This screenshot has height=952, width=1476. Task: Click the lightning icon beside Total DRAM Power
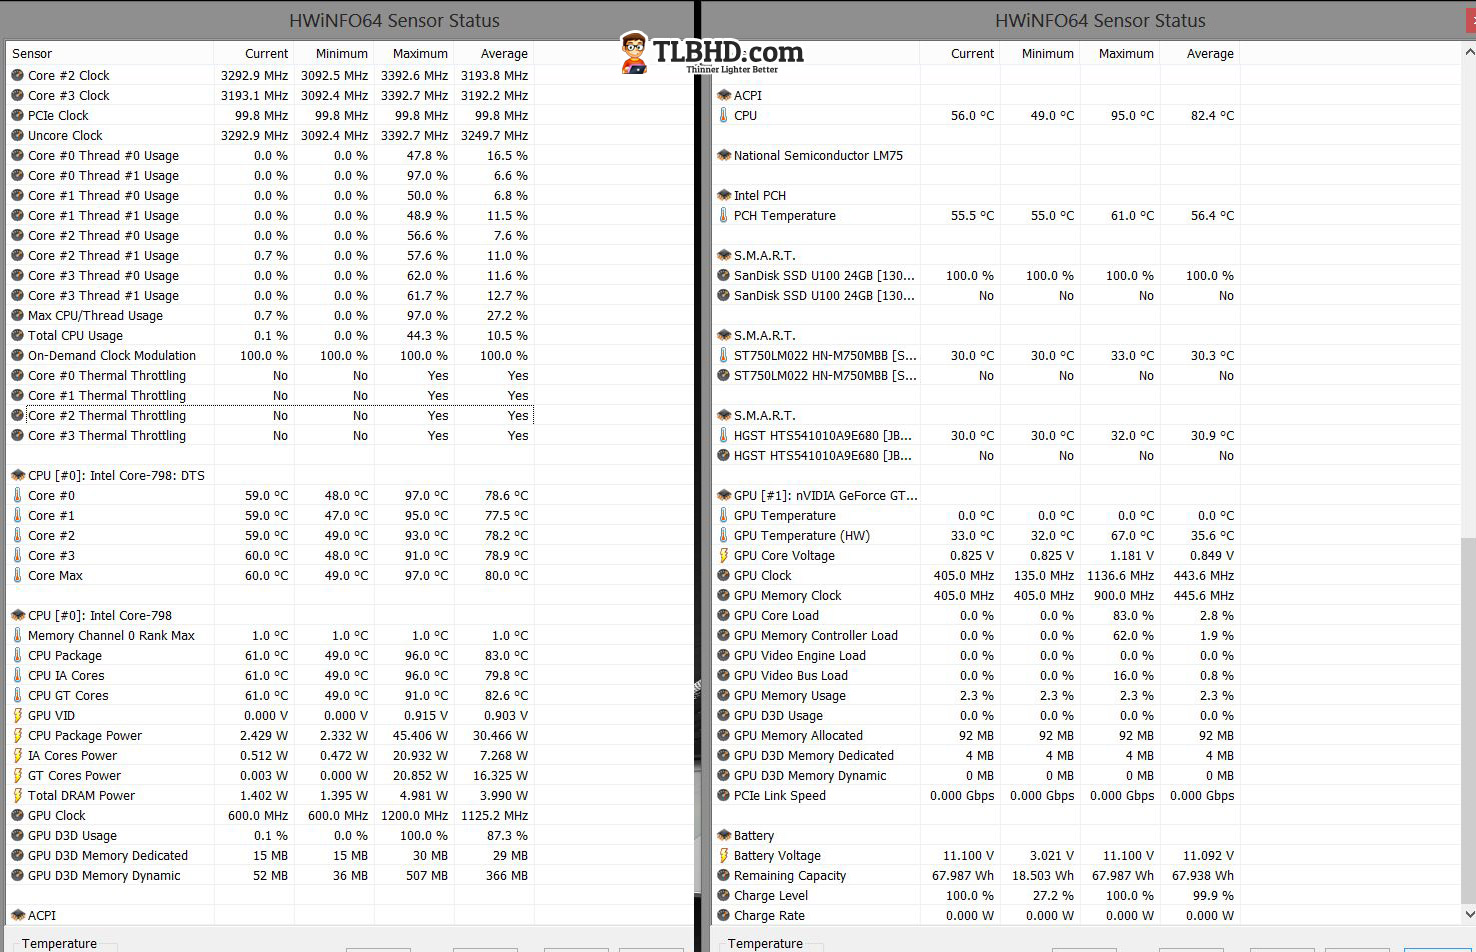click(17, 795)
